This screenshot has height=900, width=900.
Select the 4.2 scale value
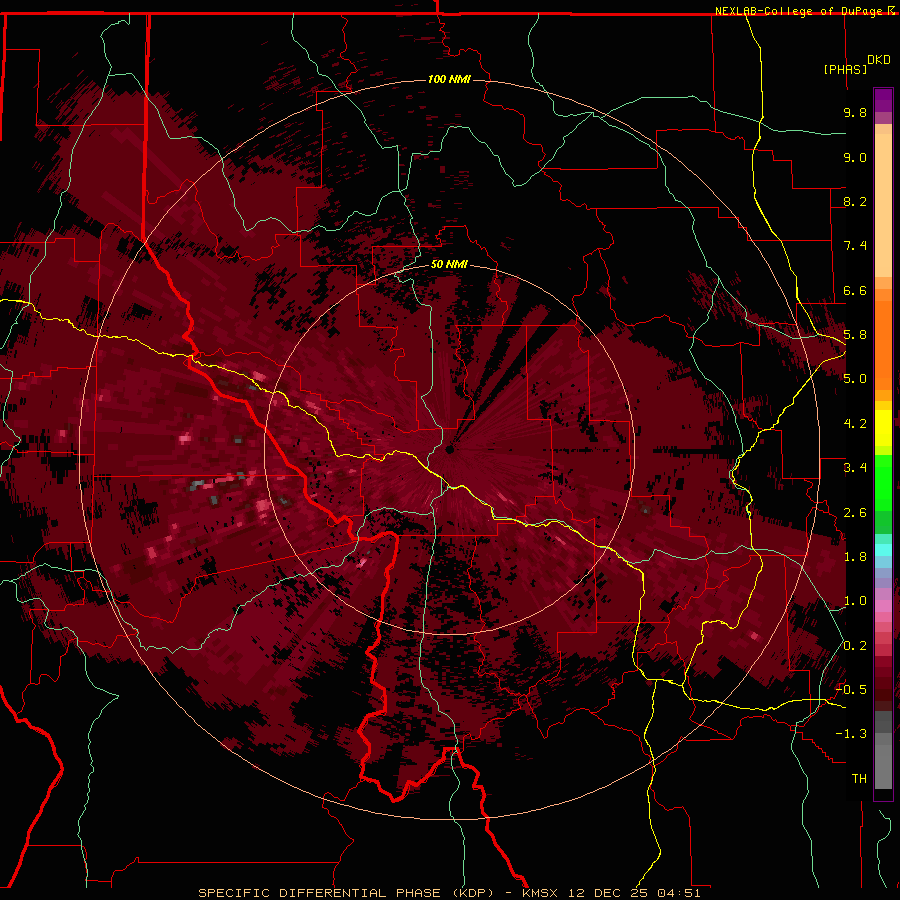[855, 424]
